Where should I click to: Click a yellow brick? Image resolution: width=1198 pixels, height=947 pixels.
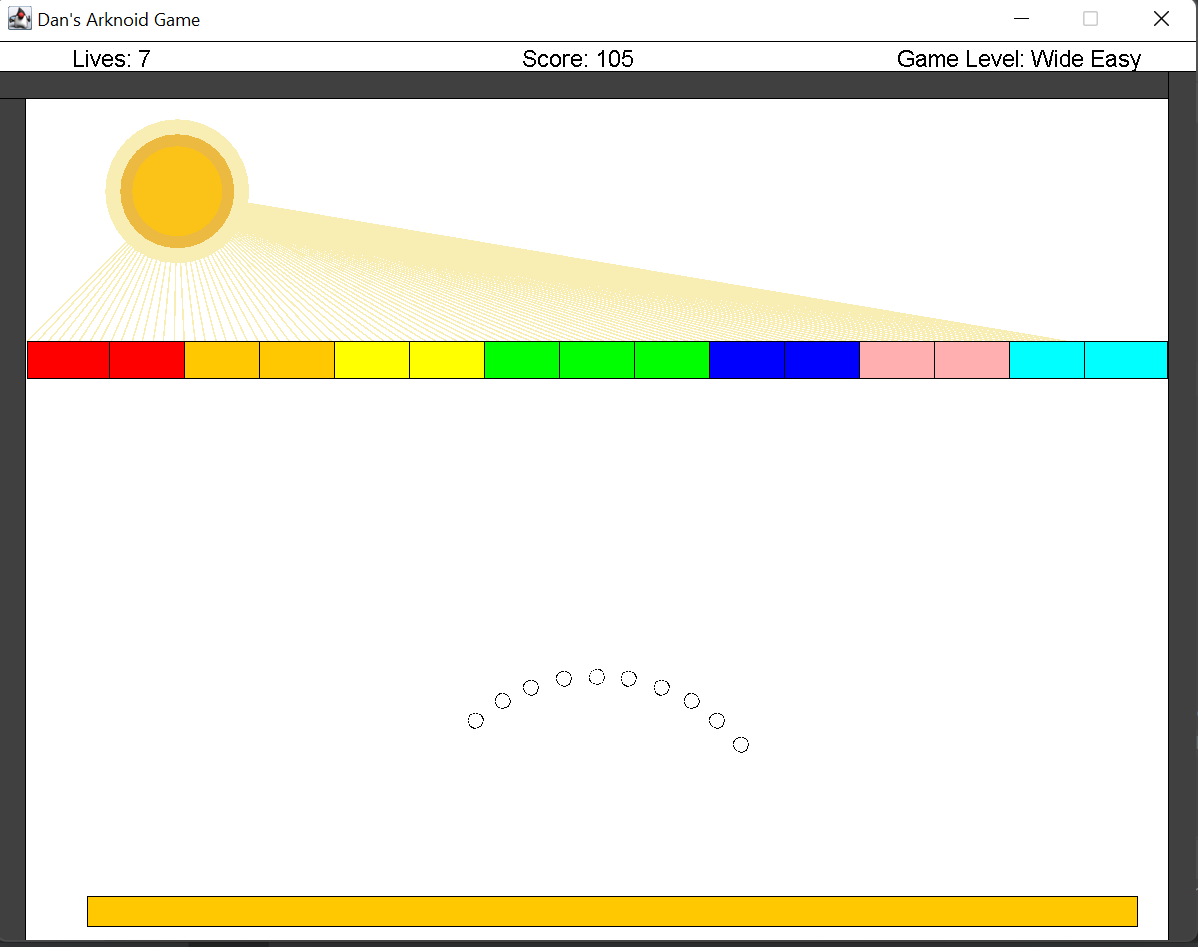click(x=372, y=359)
